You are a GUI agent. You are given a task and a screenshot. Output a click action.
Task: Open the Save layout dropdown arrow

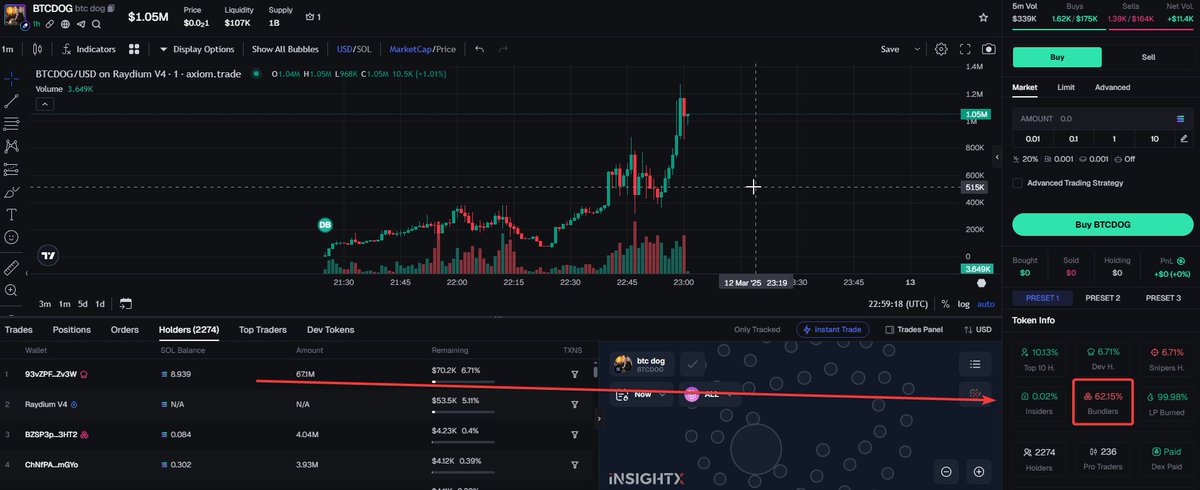915,48
